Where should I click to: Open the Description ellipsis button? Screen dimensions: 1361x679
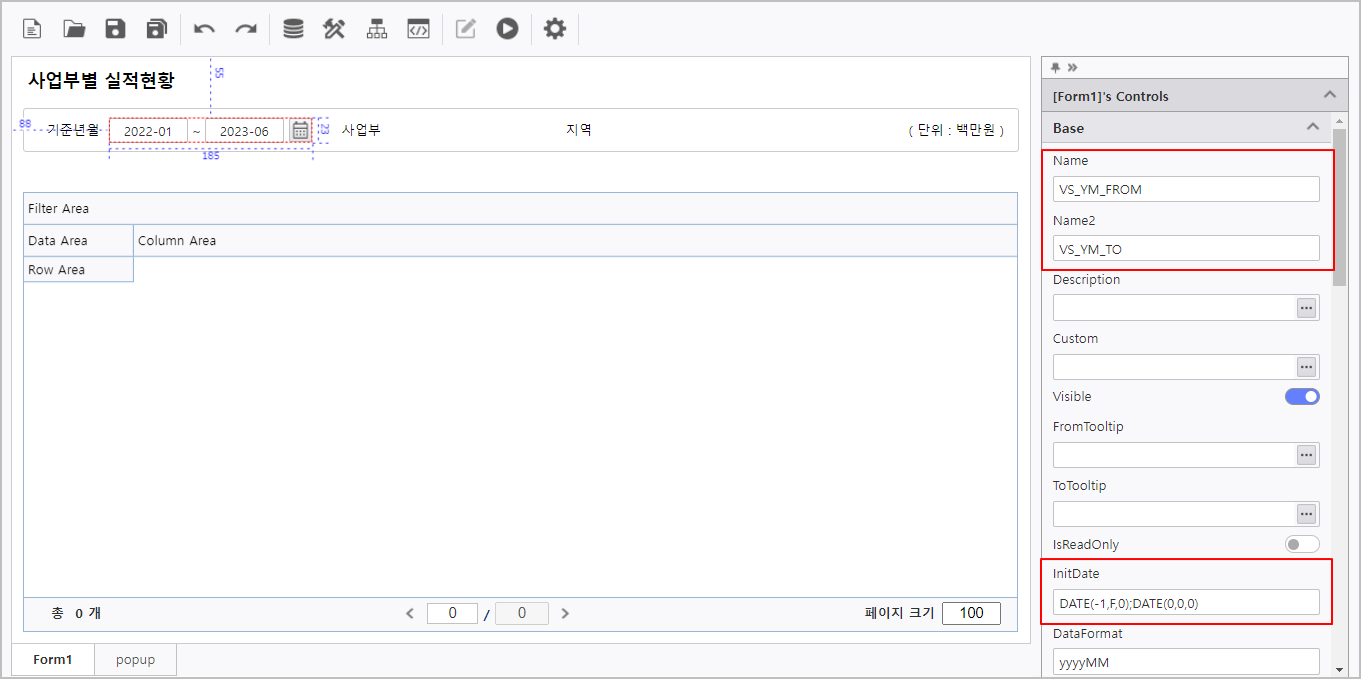coord(1306,308)
